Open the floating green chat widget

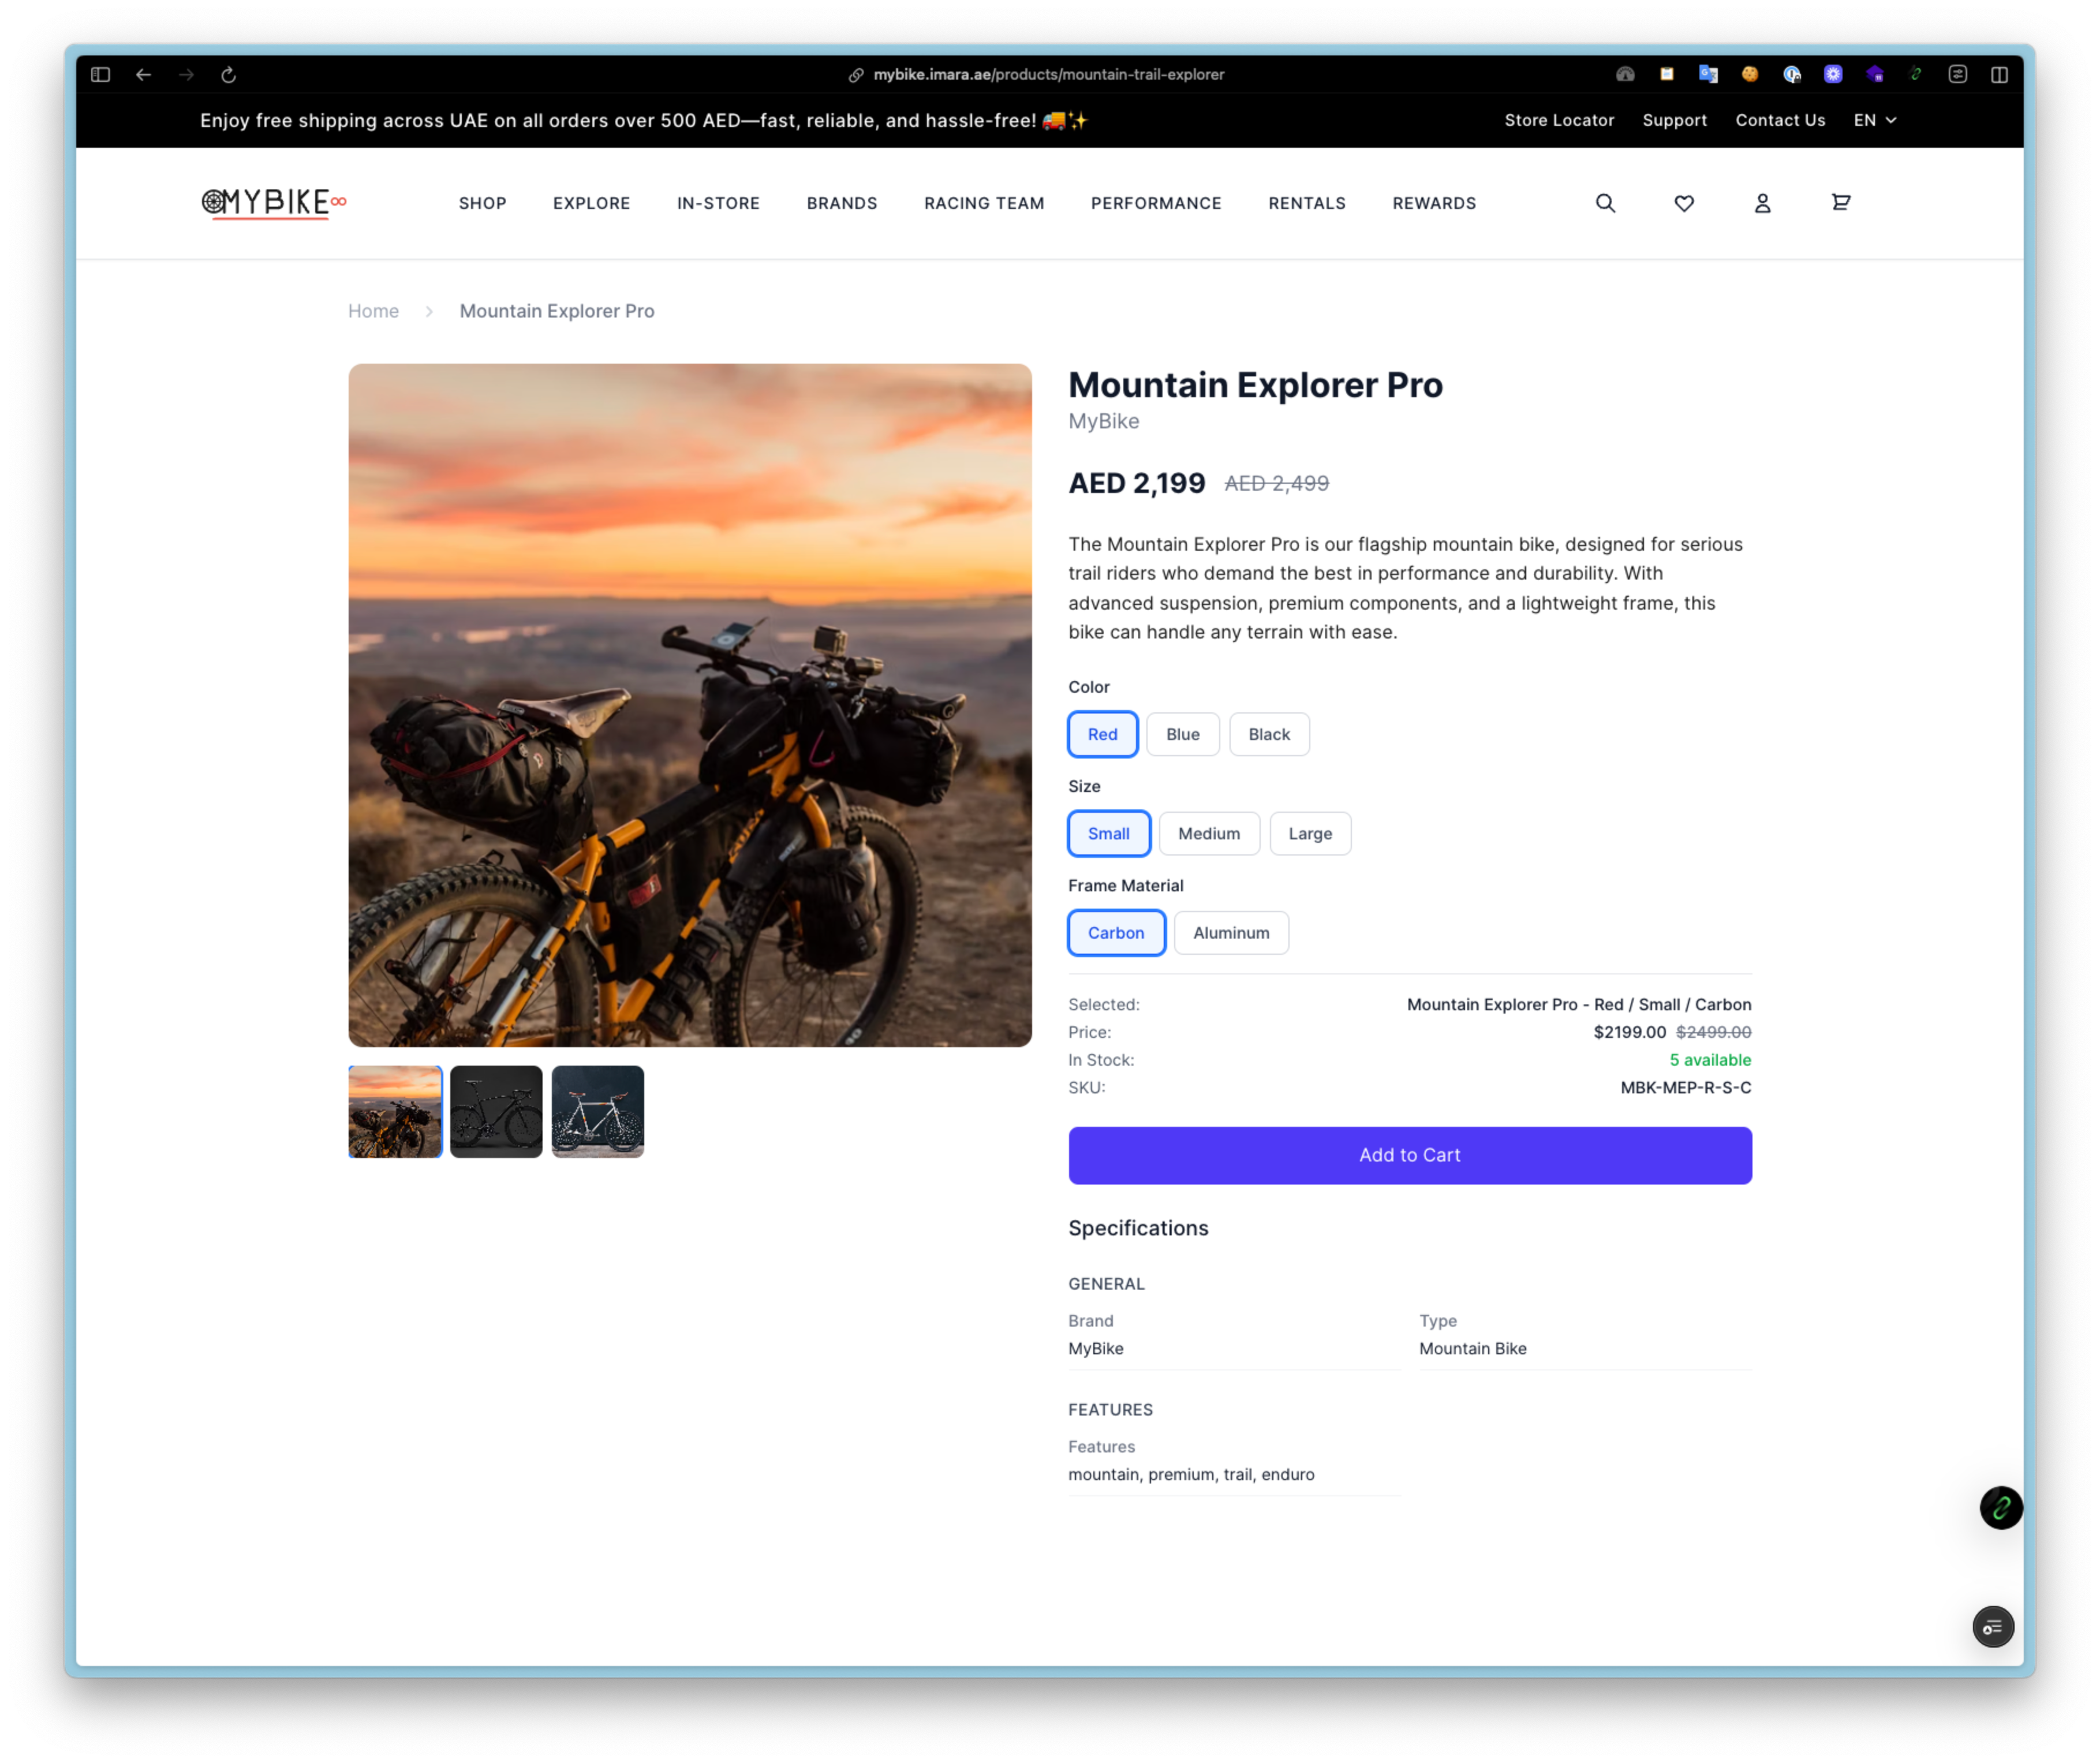click(2000, 1507)
